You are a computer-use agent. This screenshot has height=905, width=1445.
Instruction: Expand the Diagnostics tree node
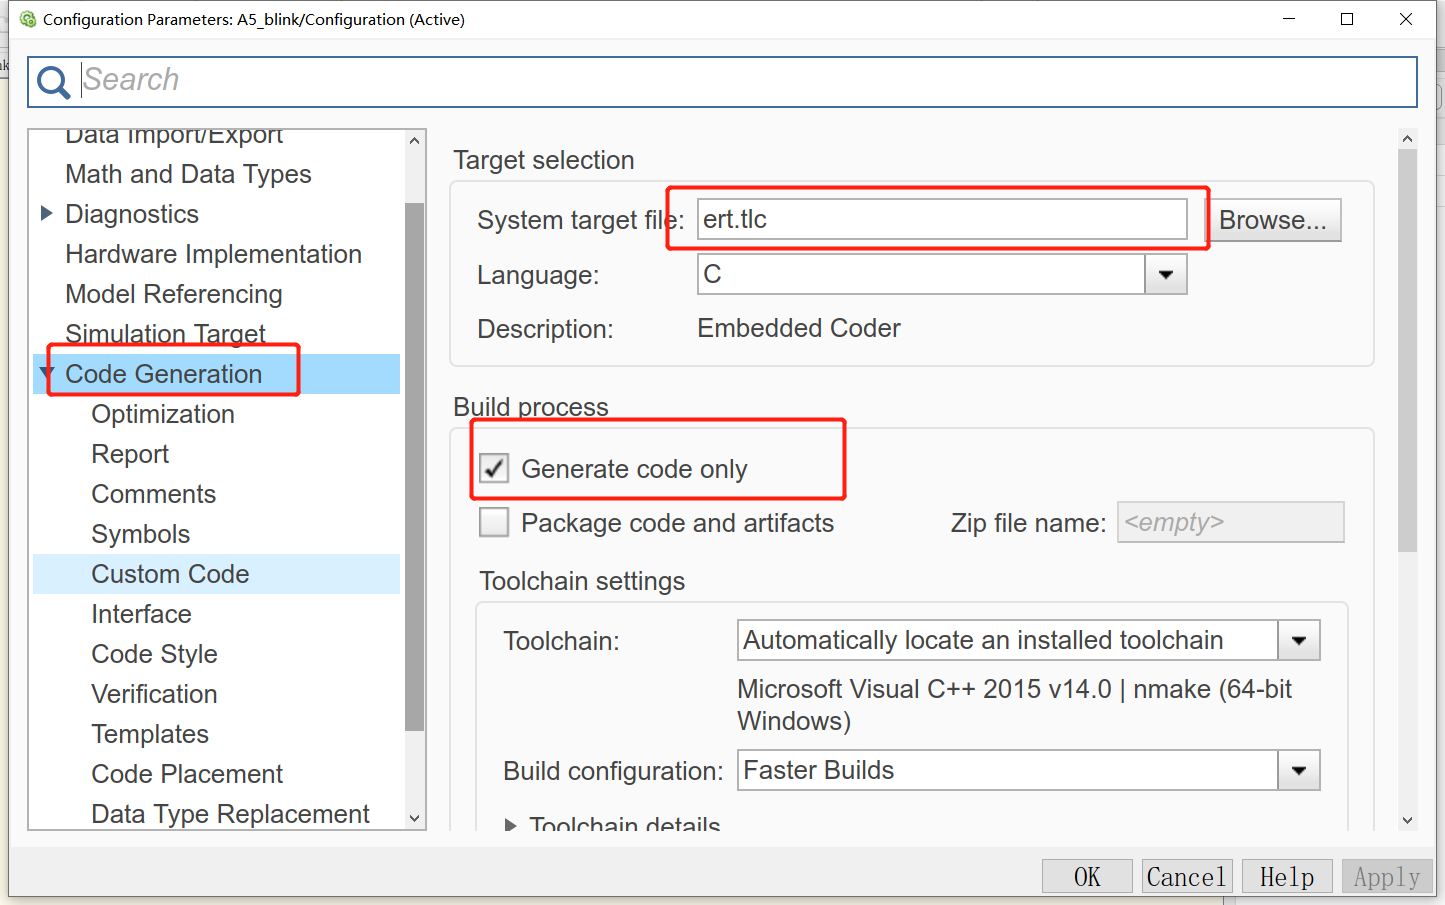click(46, 213)
